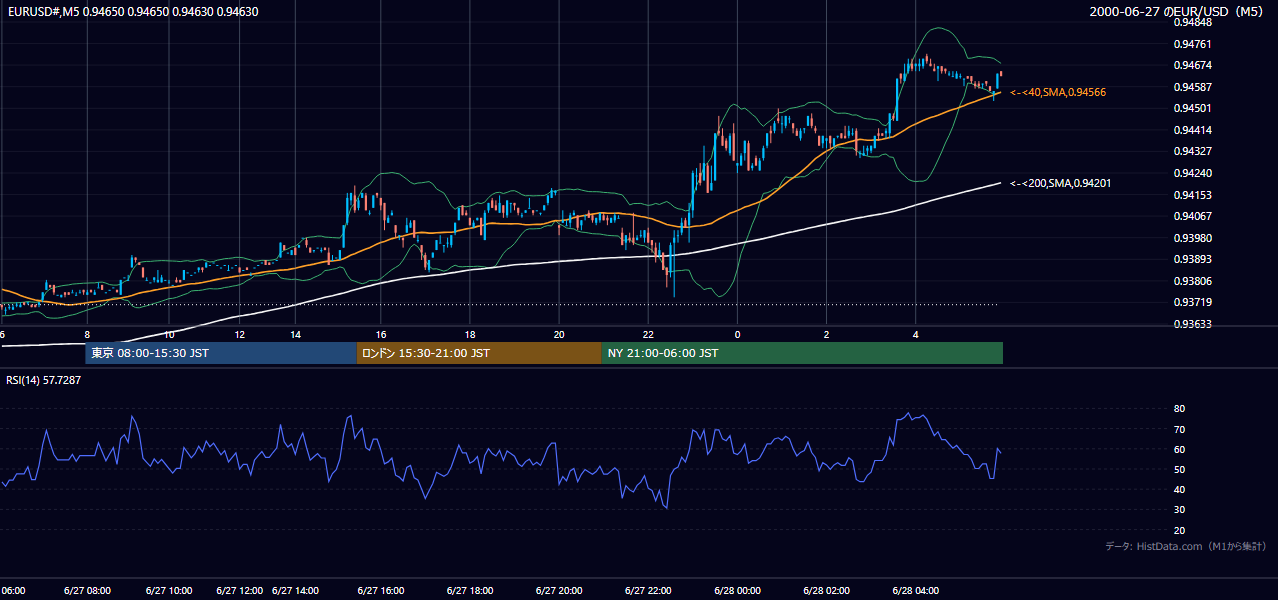The width and height of the screenshot is (1278, 600).
Task: Select the London 15:30-21:00 JST session bar
Action: [x=479, y=353]
